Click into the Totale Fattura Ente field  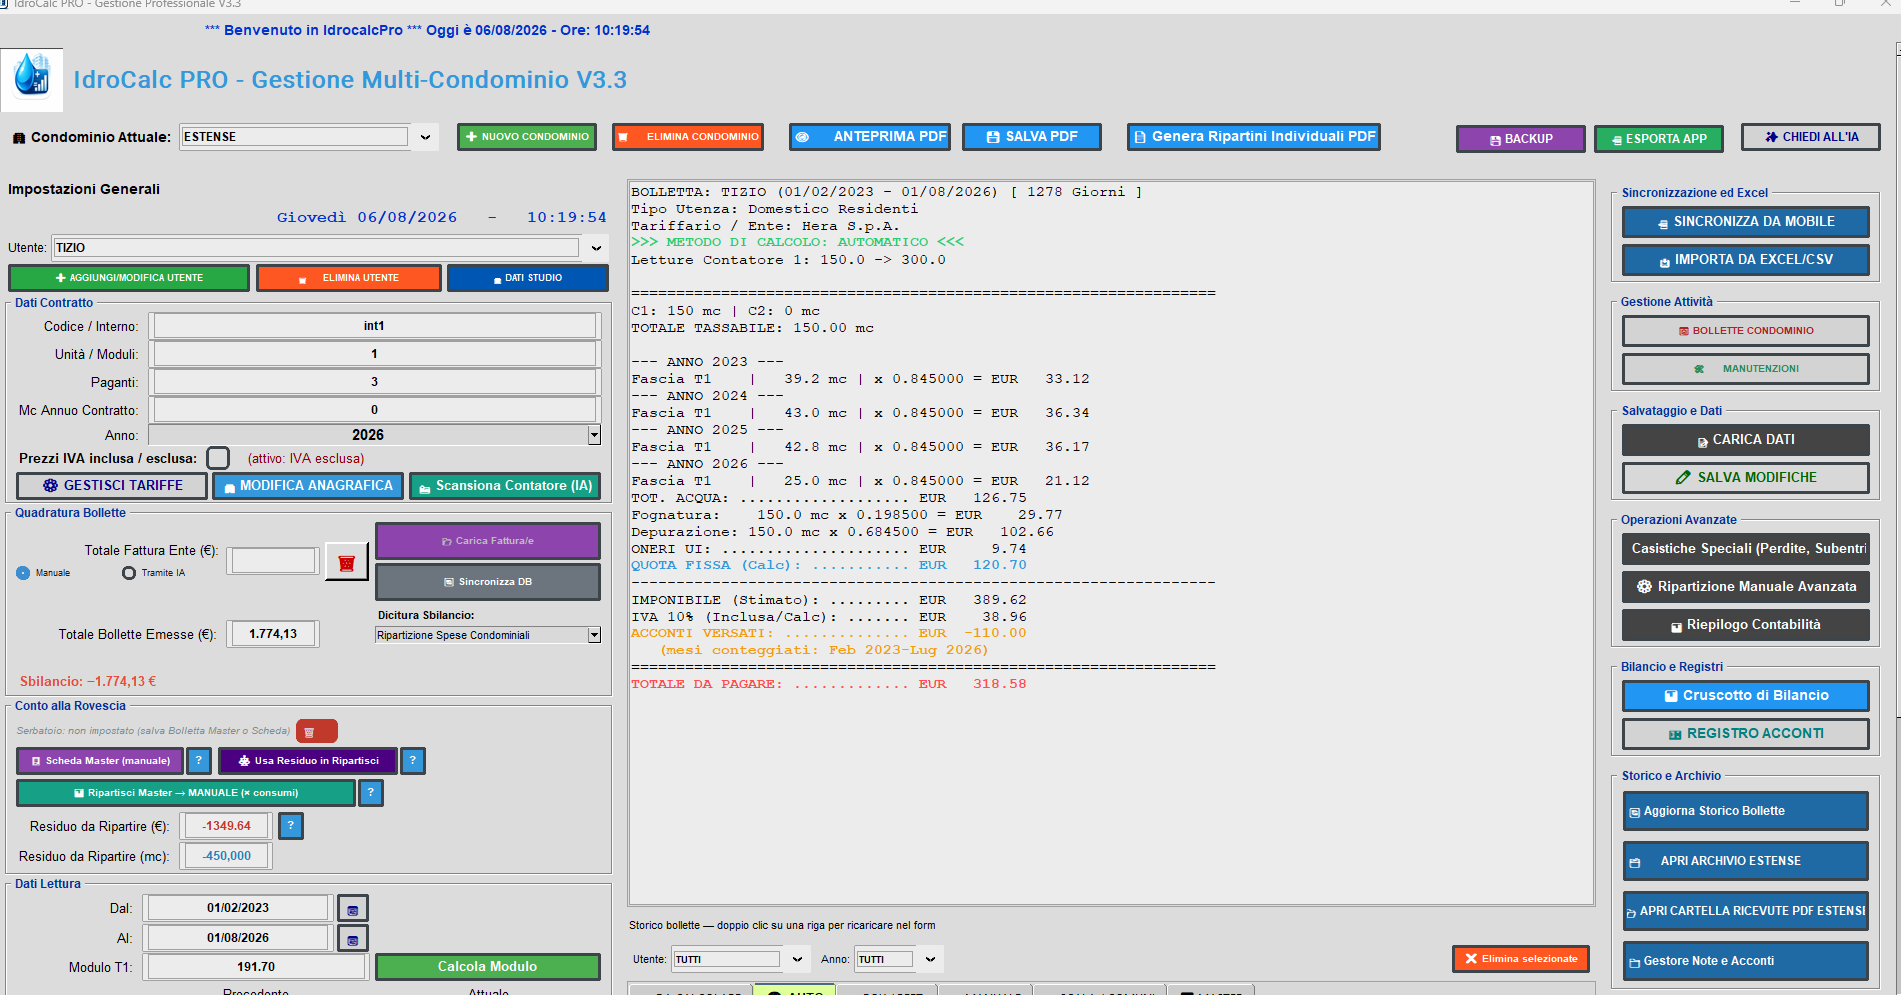pyautogui.click(x=273, y=561)
